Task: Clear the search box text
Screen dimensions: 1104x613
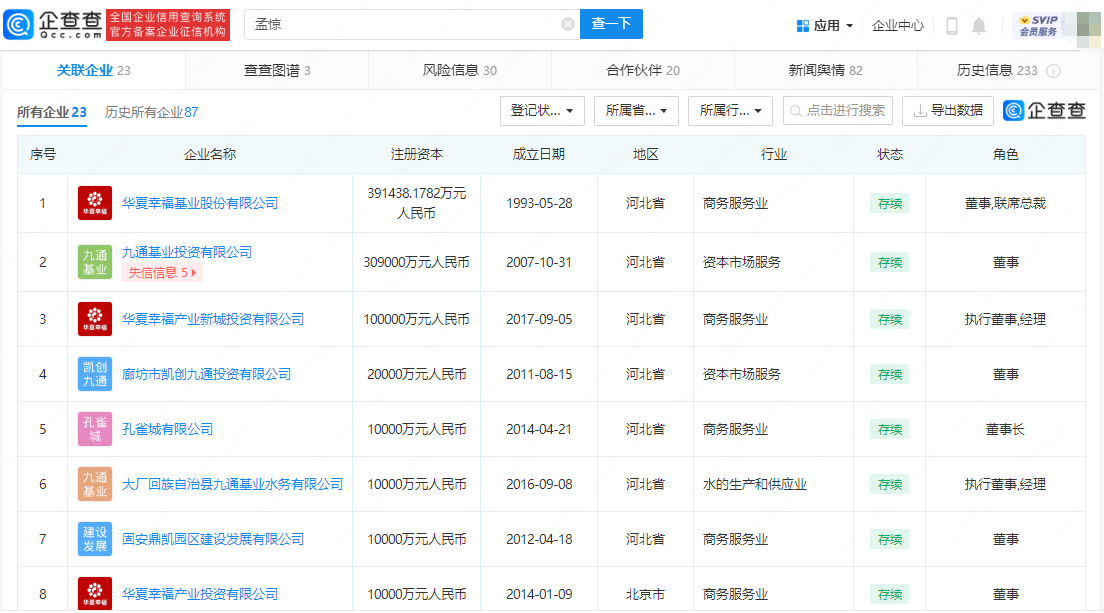Action: pos(567,24)
